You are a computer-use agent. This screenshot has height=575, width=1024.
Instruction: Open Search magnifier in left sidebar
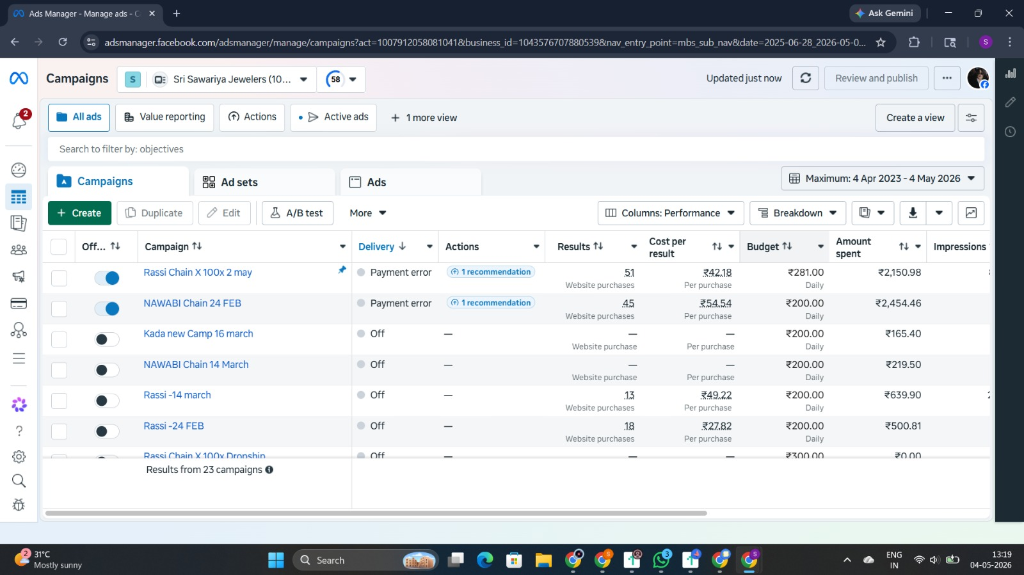tap(19, 481)
